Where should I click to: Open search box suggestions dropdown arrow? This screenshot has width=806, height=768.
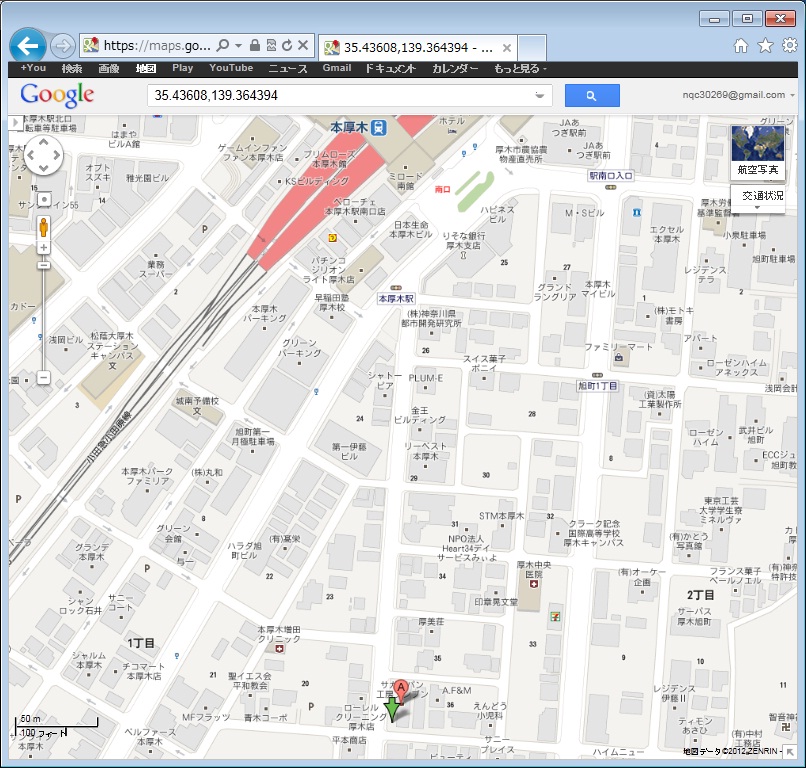point(539,96)
